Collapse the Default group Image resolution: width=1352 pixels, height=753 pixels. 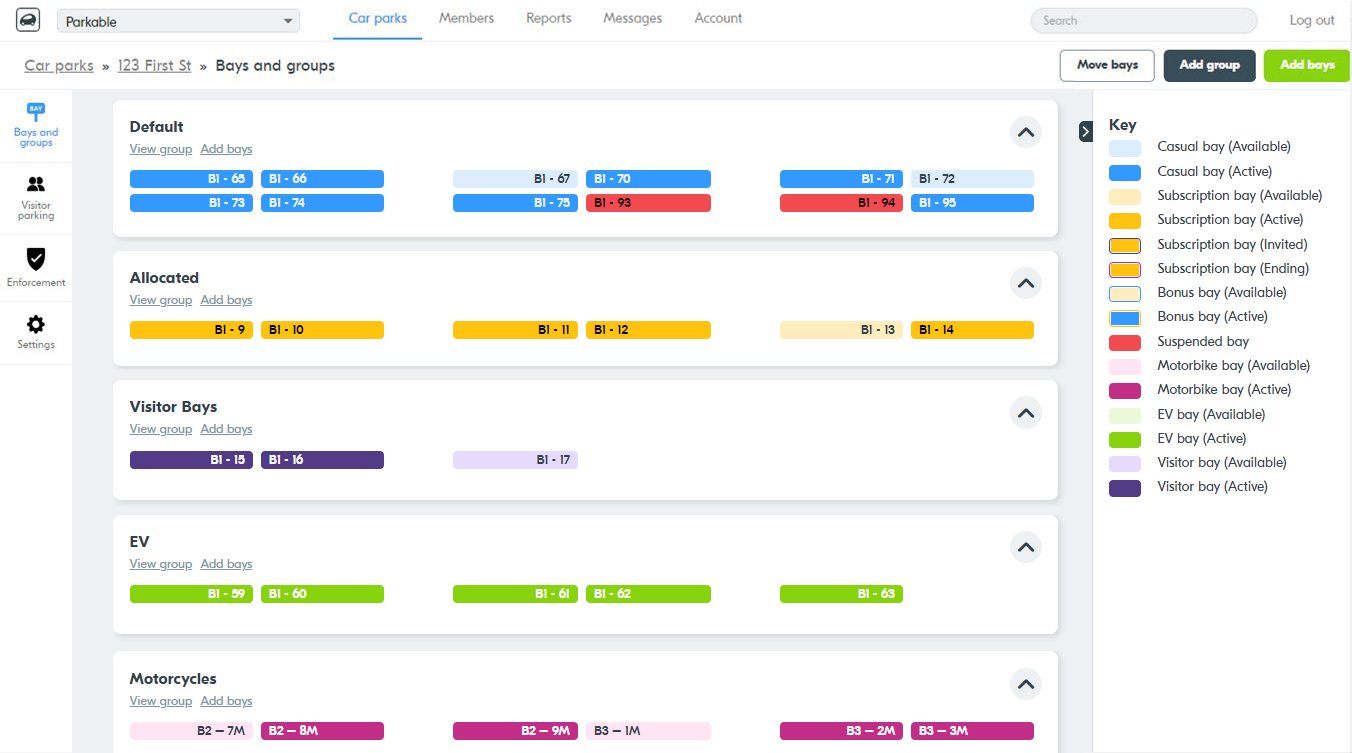click(x=1025, y=132)
